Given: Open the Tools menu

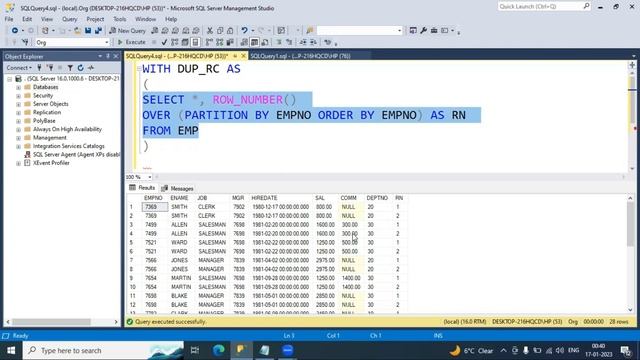Looking at the screenshot, I should point(120,19).
